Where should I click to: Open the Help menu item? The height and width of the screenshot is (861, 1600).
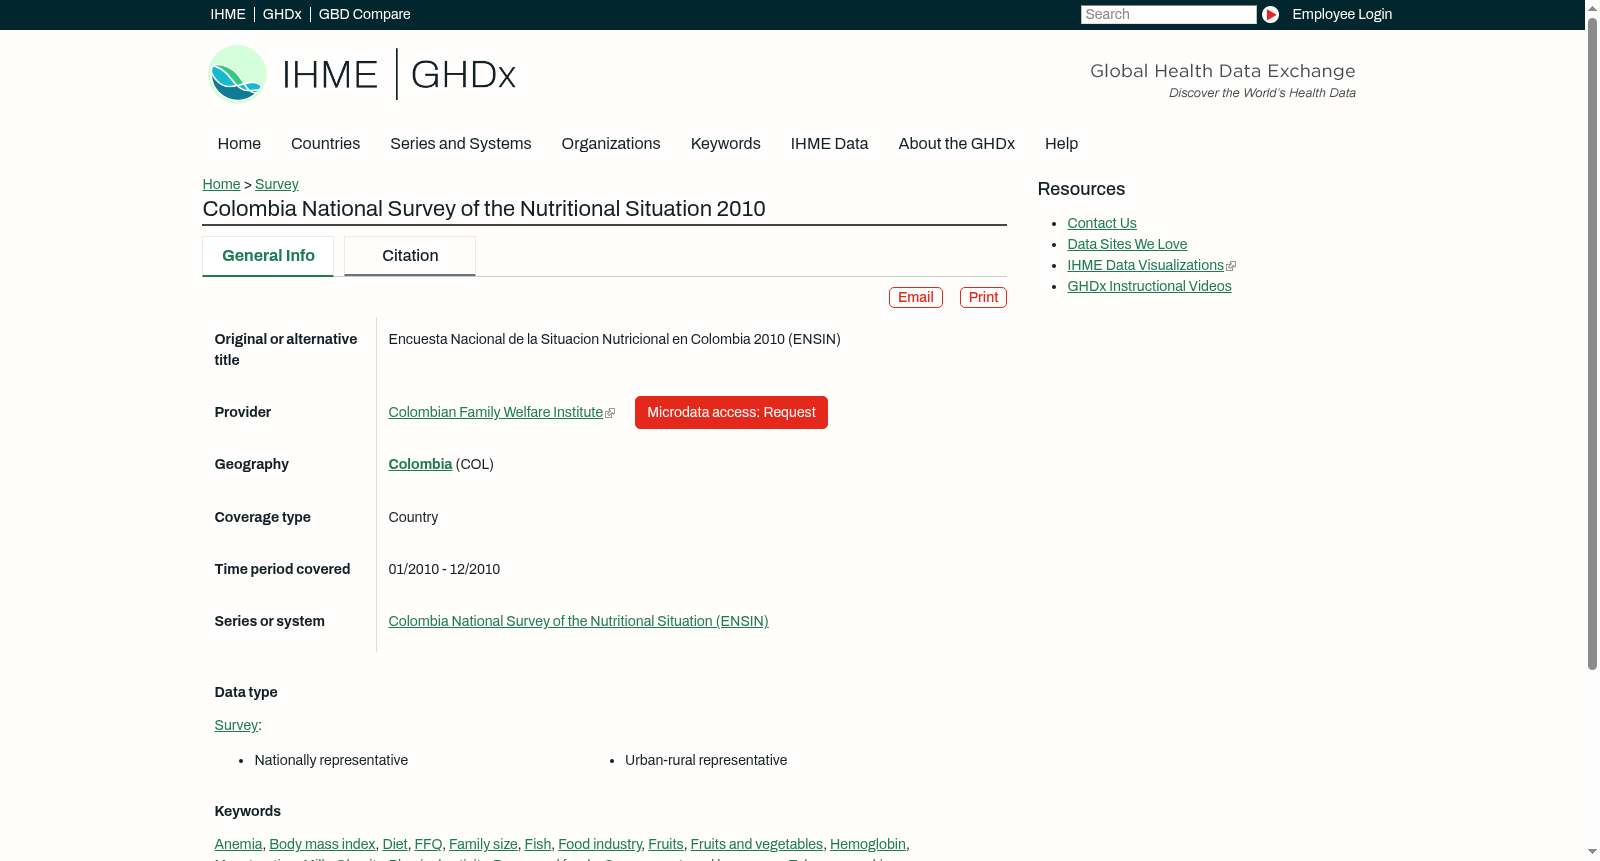[1061, 144]
